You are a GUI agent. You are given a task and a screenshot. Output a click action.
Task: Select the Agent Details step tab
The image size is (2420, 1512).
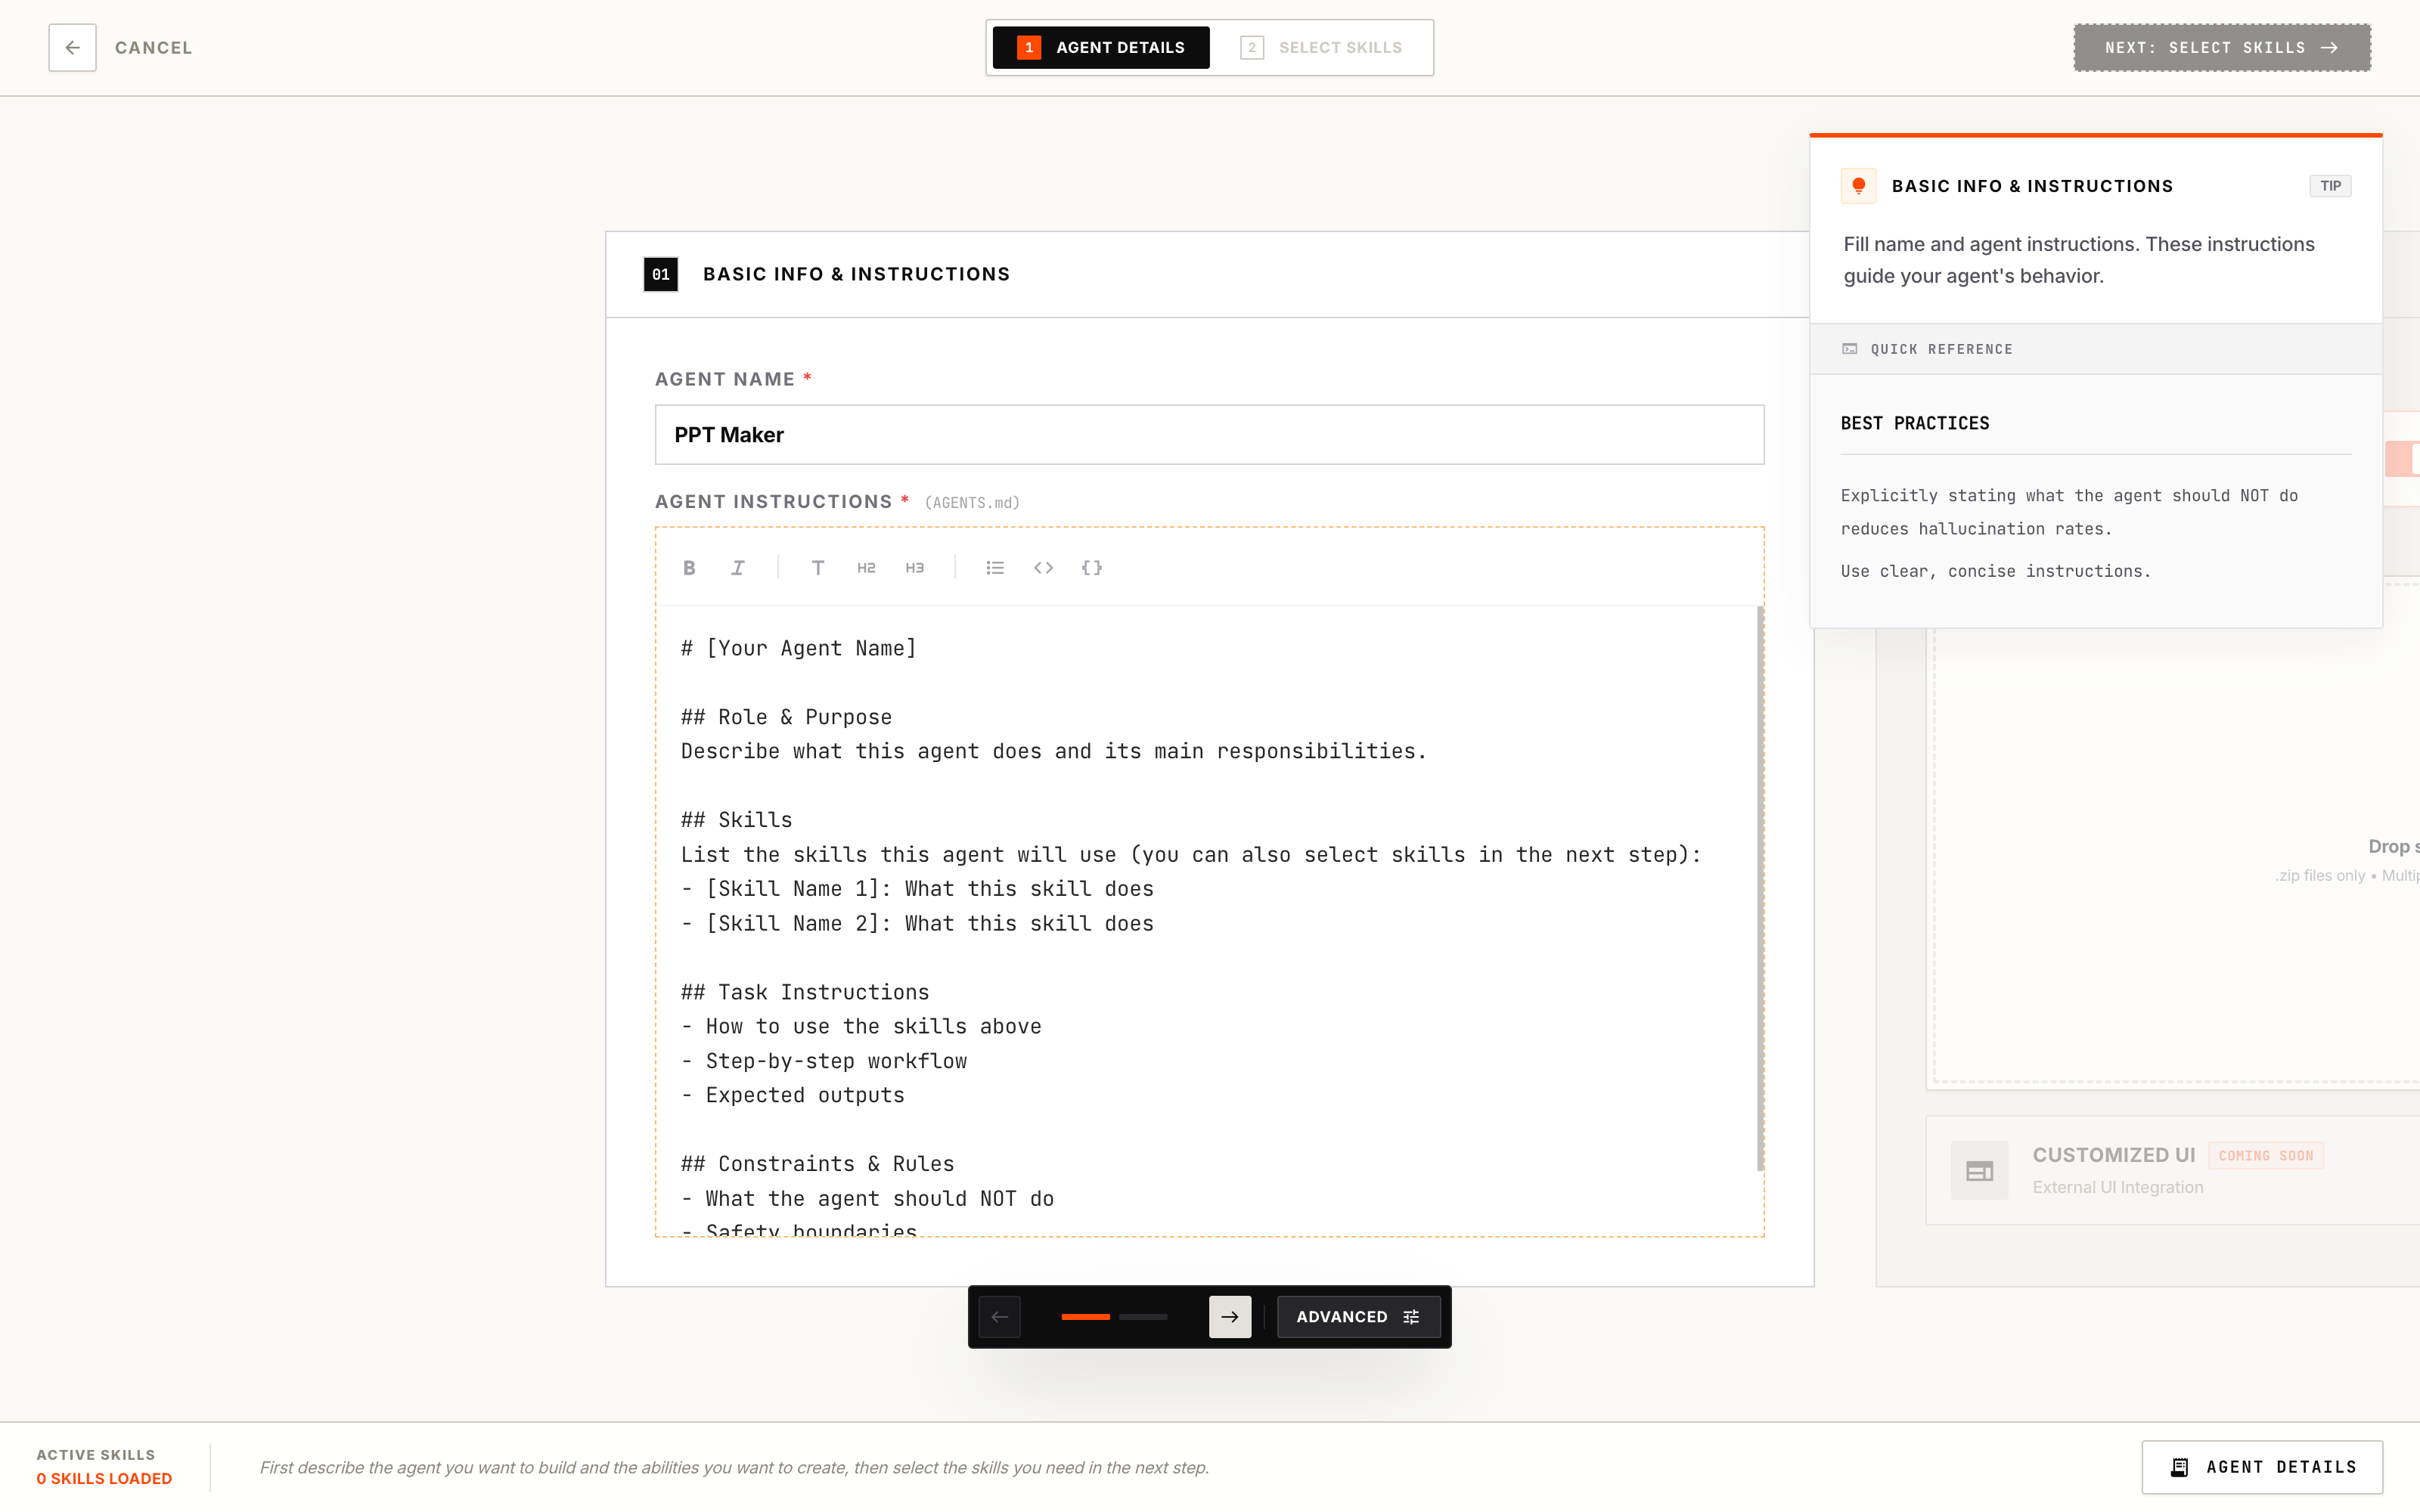1100,48
